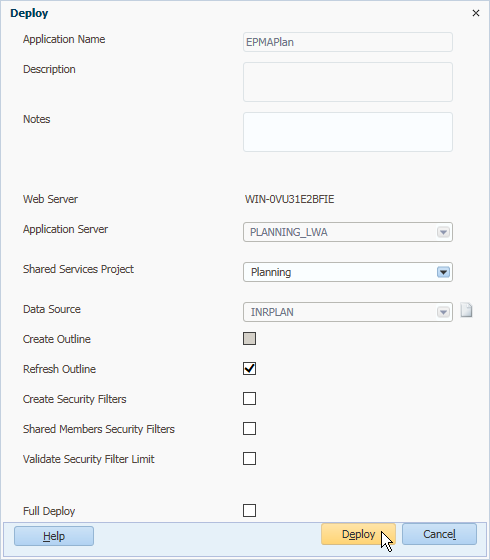
Task: Toggle the Create Outline checkbox
Action: tap(249, 339)
